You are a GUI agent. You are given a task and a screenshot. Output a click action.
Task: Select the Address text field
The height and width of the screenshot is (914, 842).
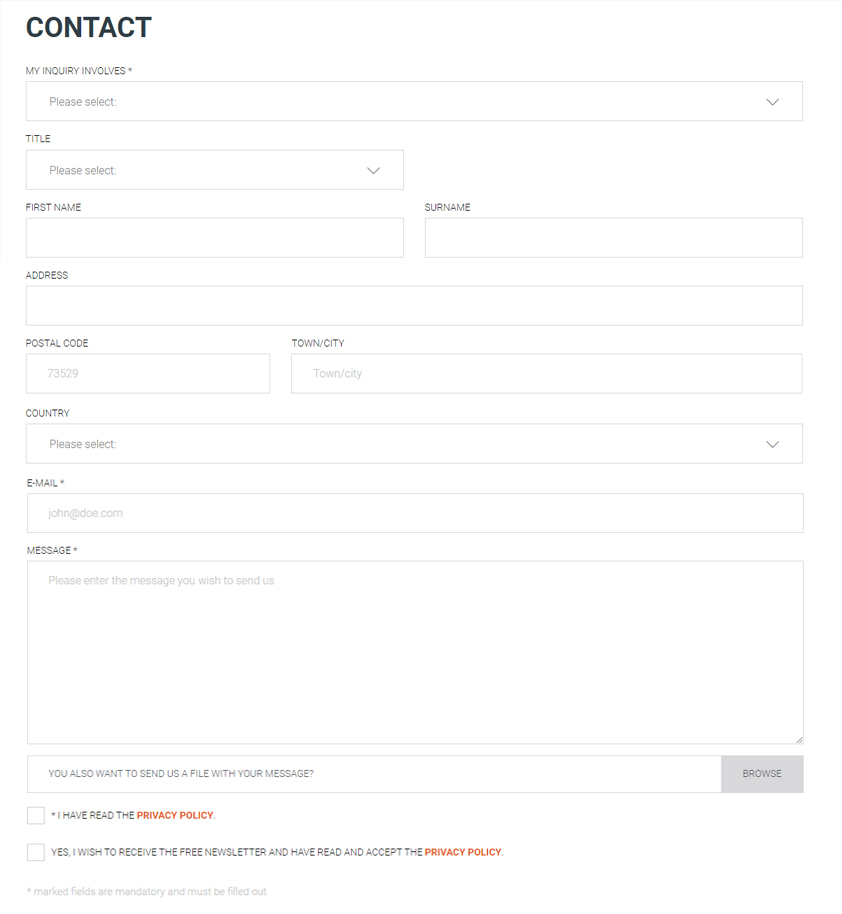(x=414, y=305)
